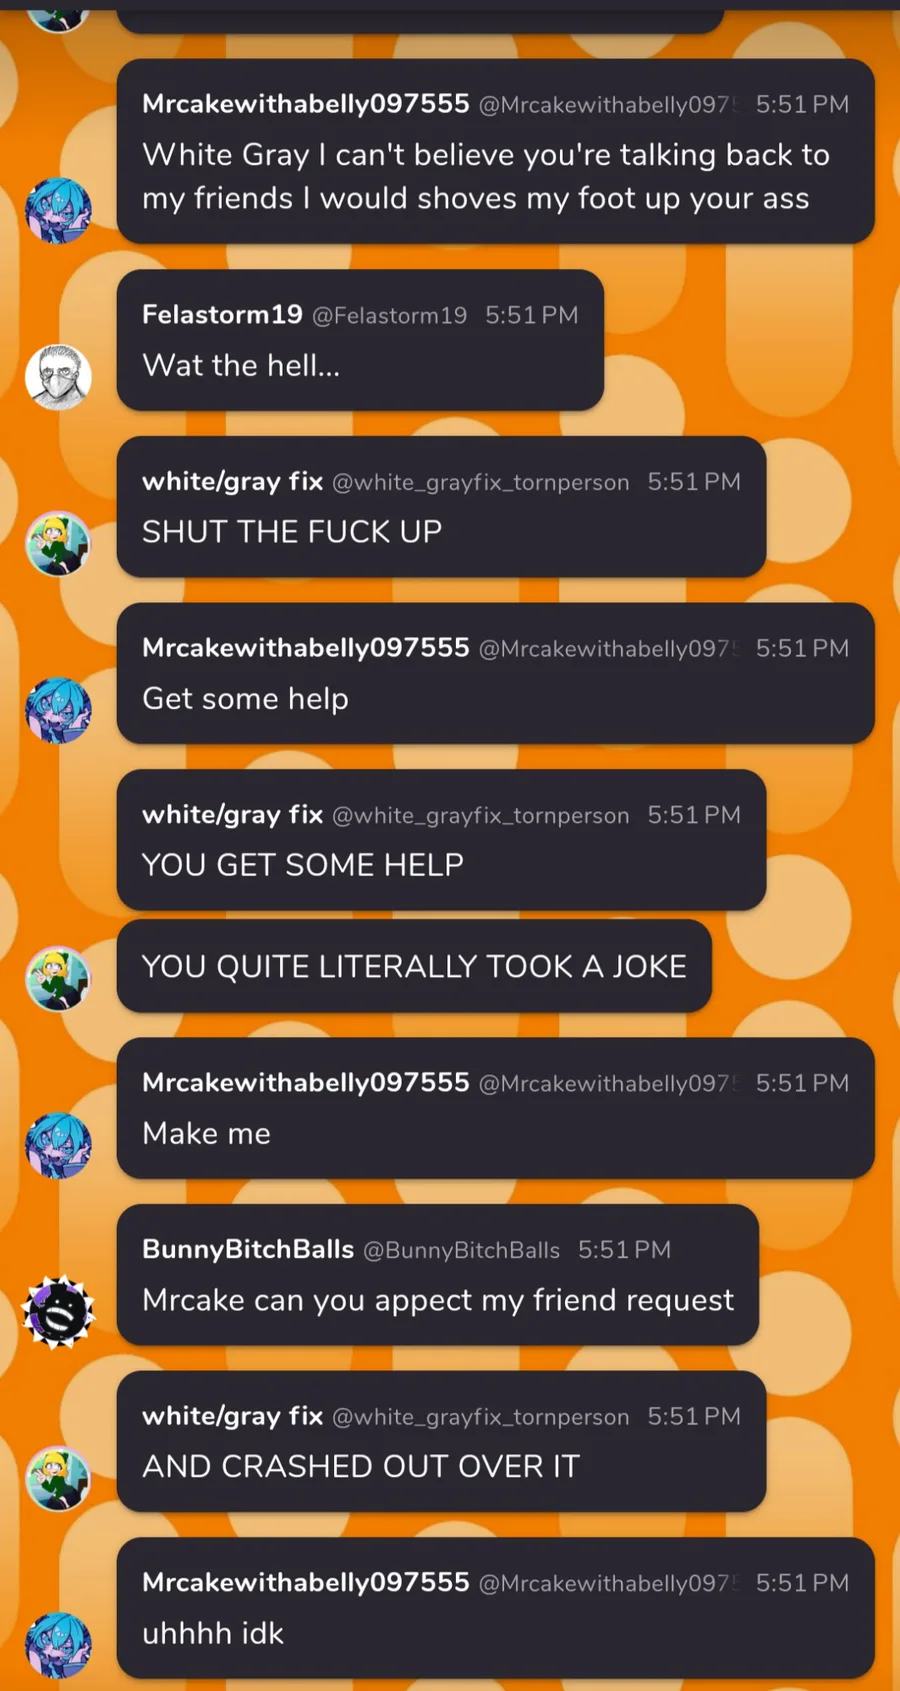Open avatar beside 'uhhhh idk' message
The width and height of the screenshot is (900, 1691).
point(58,1645)
